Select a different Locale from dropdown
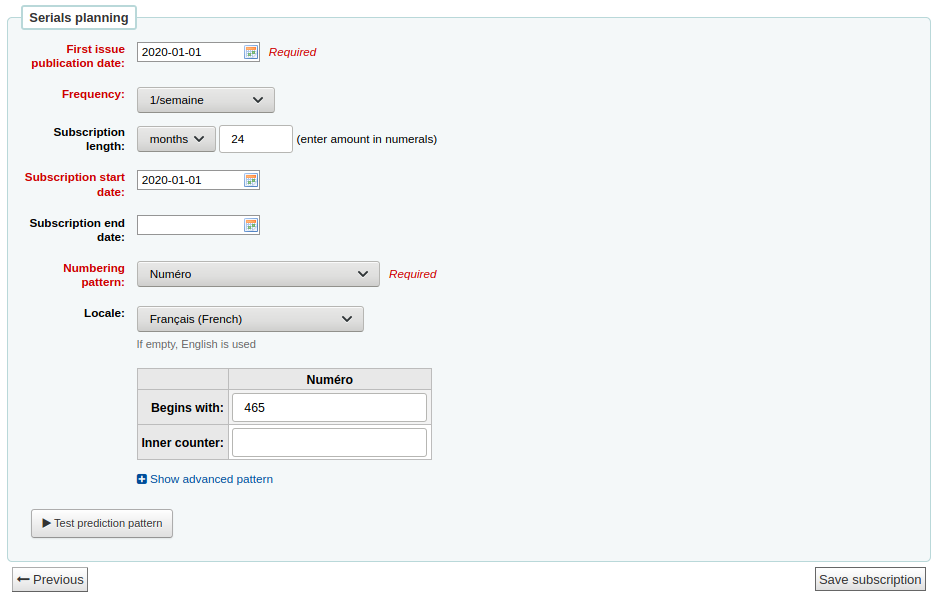This screenshot has height=597, width=938. click(x=250, y=319)
